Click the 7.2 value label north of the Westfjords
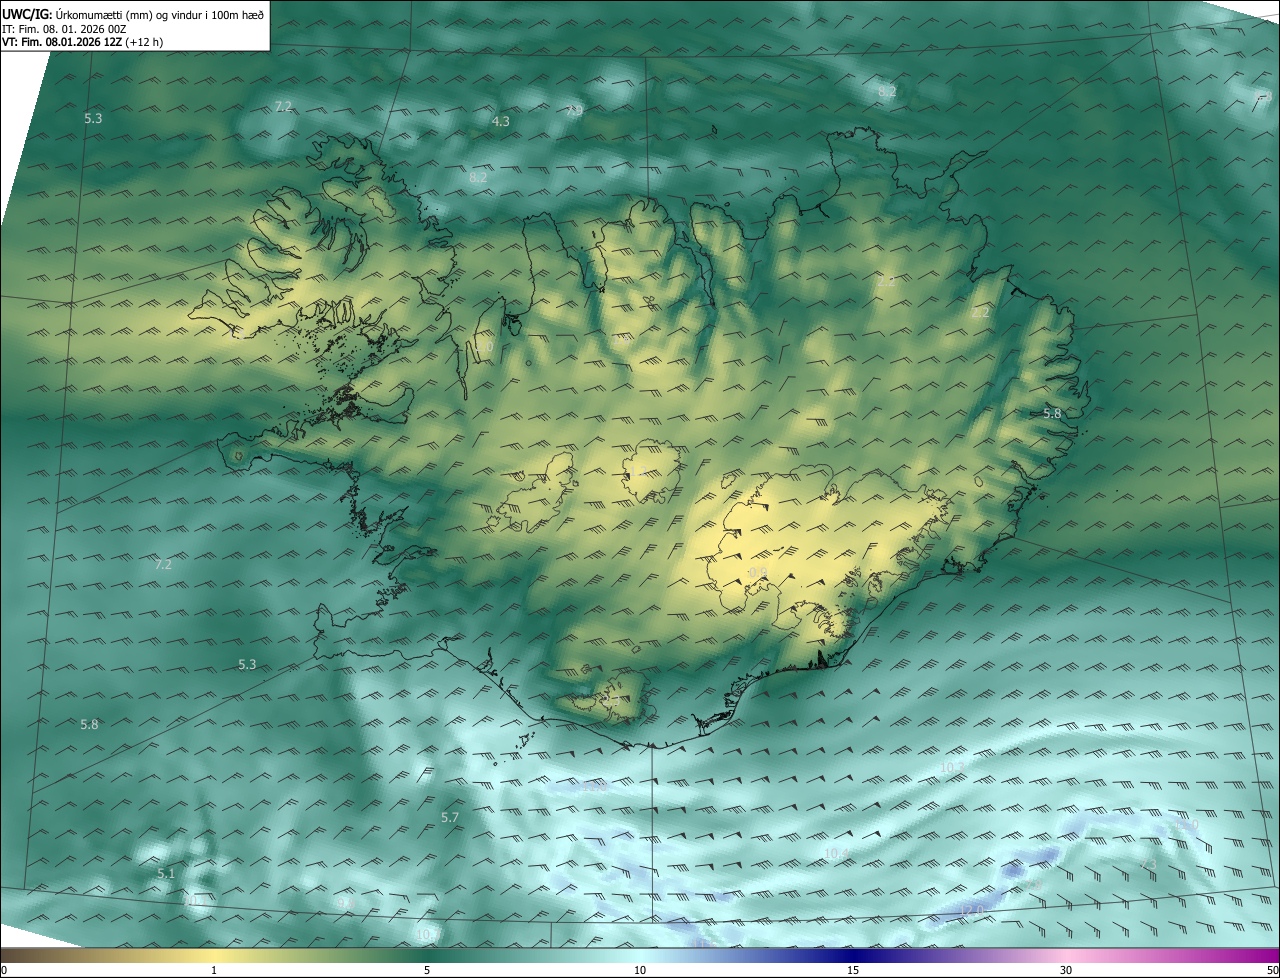Image resolution: width=1280 pixels, height=978 pixels. click(x=283, y=106)
